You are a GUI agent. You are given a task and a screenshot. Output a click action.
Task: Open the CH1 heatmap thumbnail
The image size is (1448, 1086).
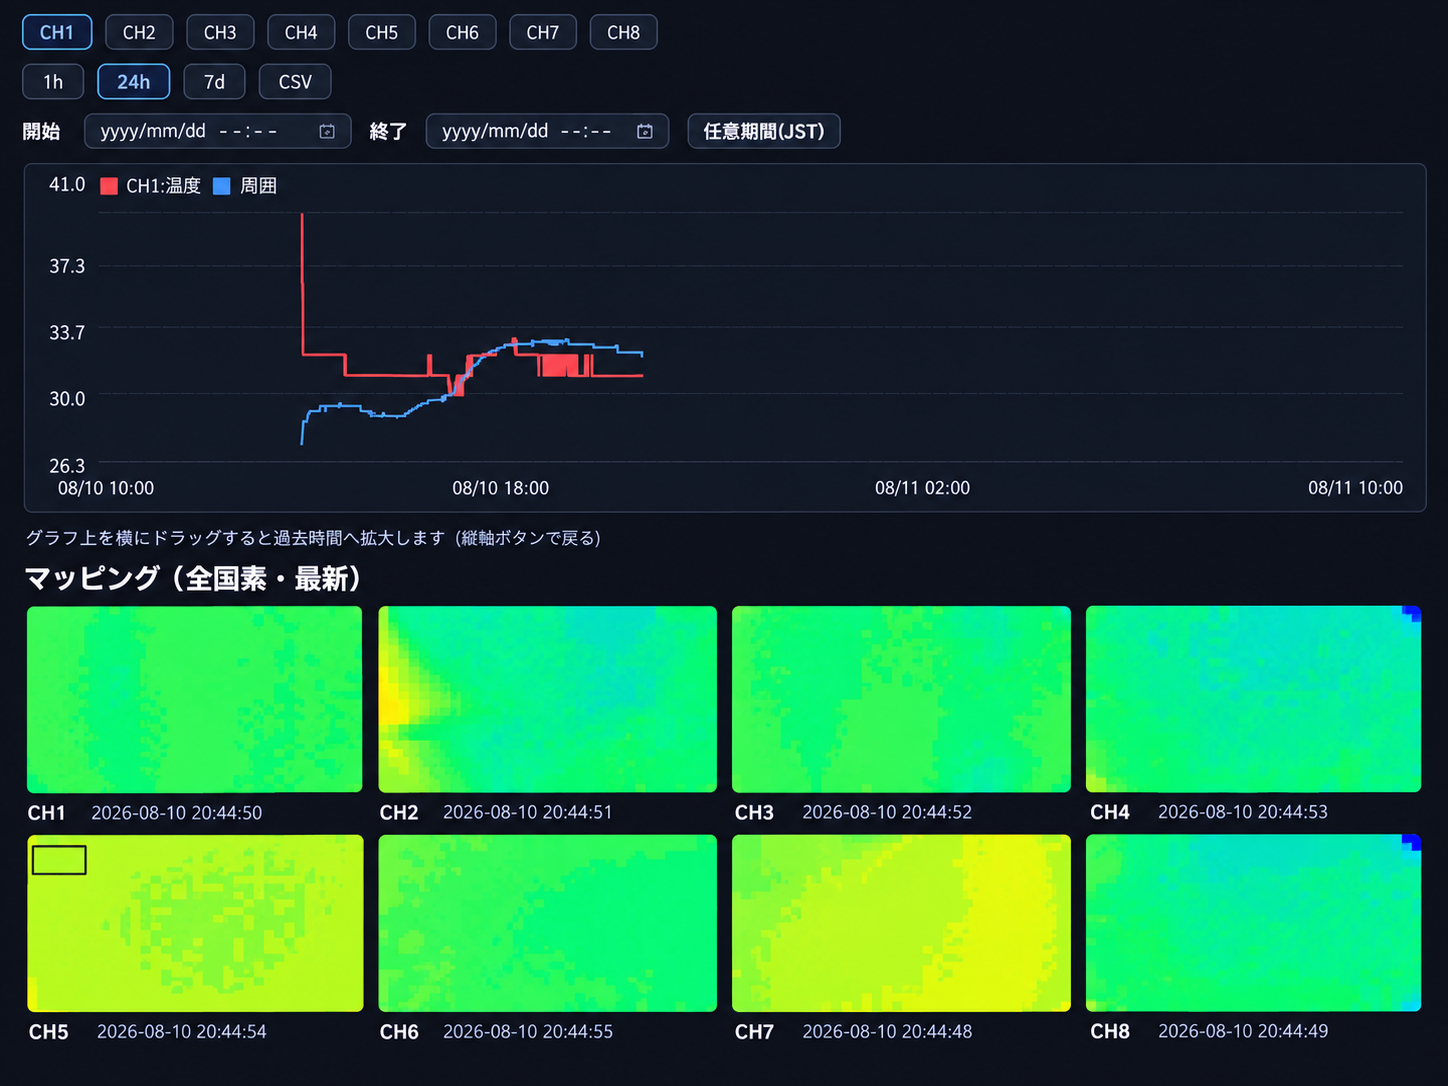coord(195,699)
